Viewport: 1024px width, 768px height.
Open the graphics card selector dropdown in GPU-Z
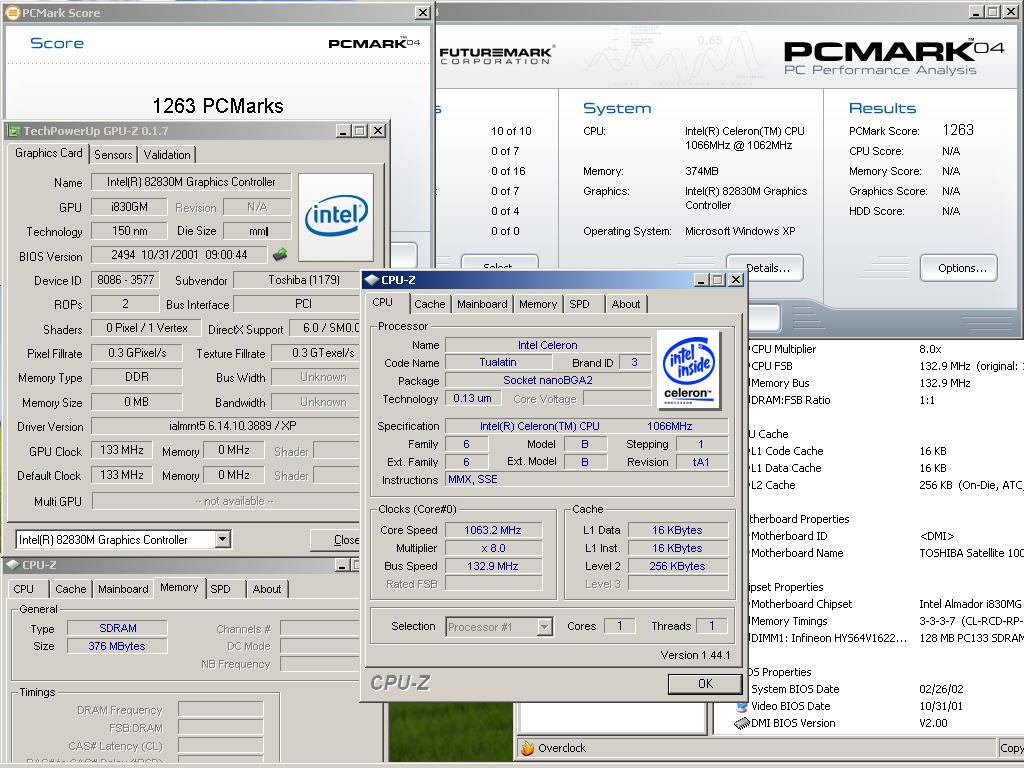(223, 539)
